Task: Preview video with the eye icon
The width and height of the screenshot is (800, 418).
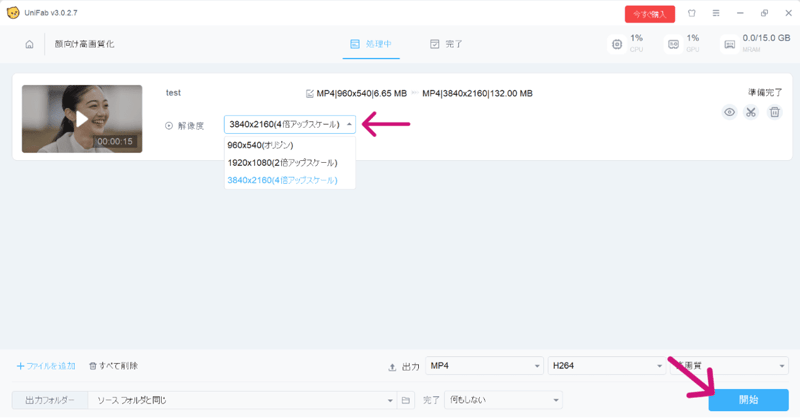Action: point(730,112)
